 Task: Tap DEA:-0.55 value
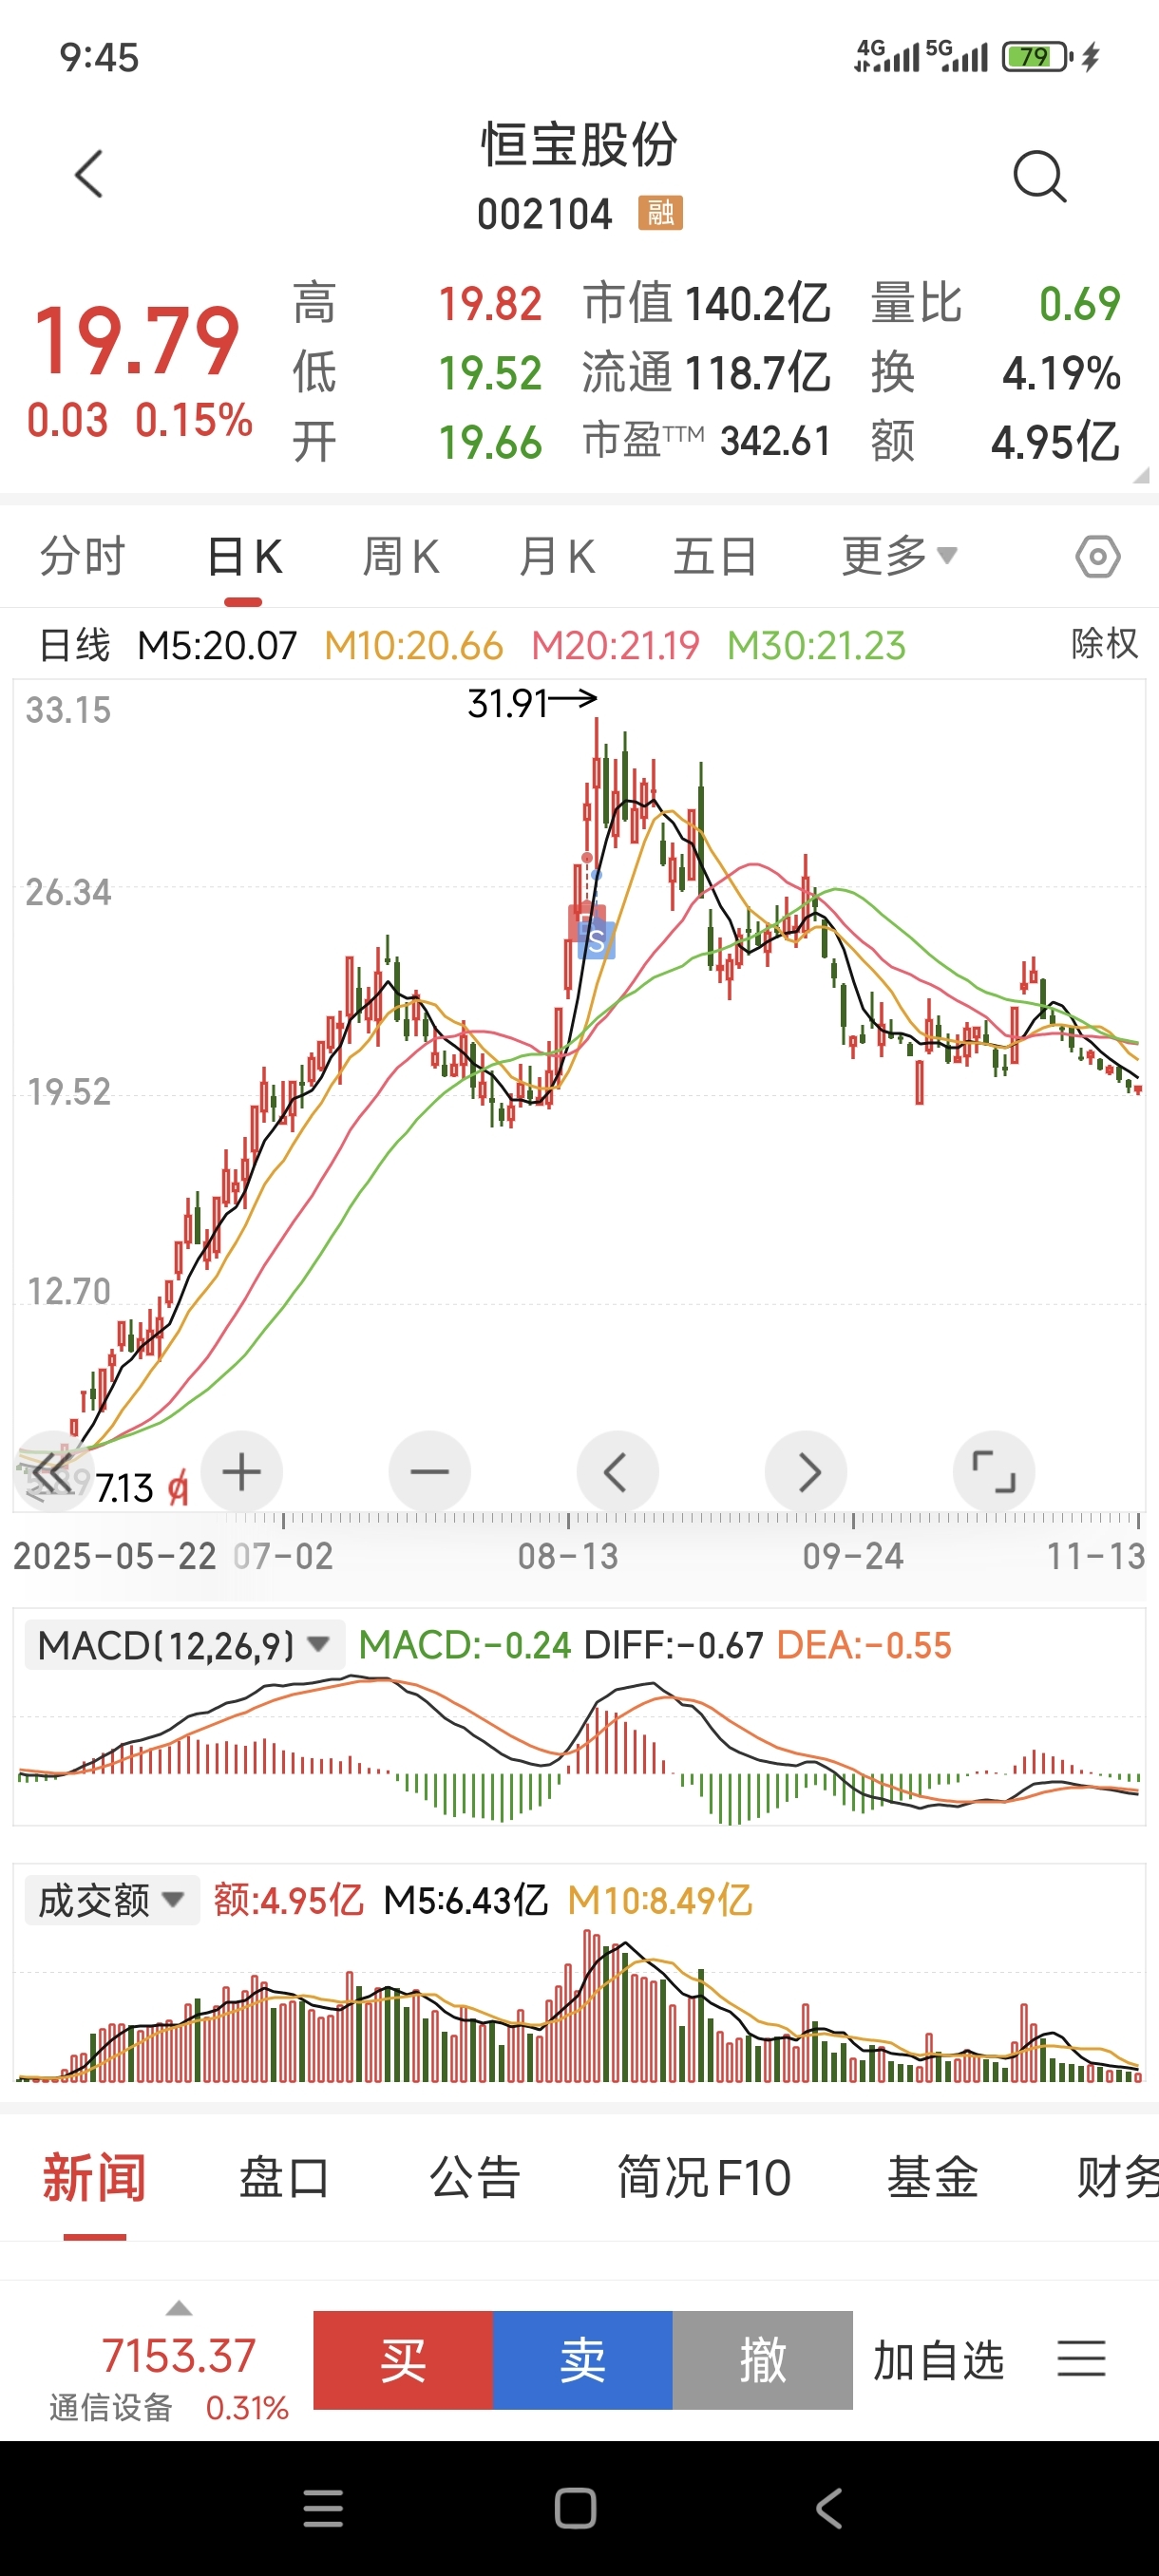tap(864, 1645)
